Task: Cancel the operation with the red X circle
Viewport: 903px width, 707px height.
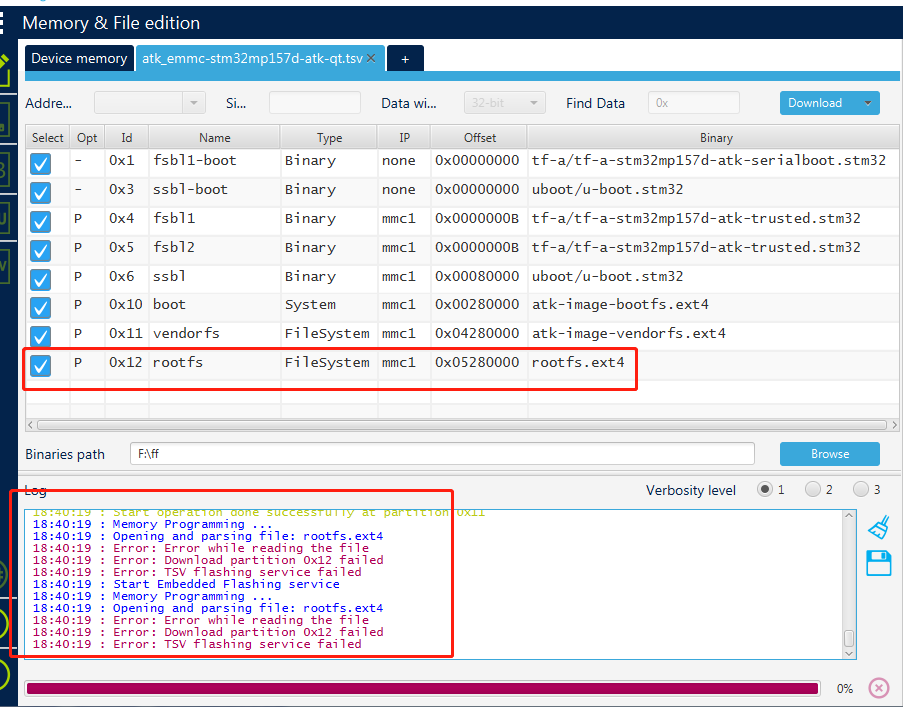Action: pyautogui.click(x=879, y=688)
